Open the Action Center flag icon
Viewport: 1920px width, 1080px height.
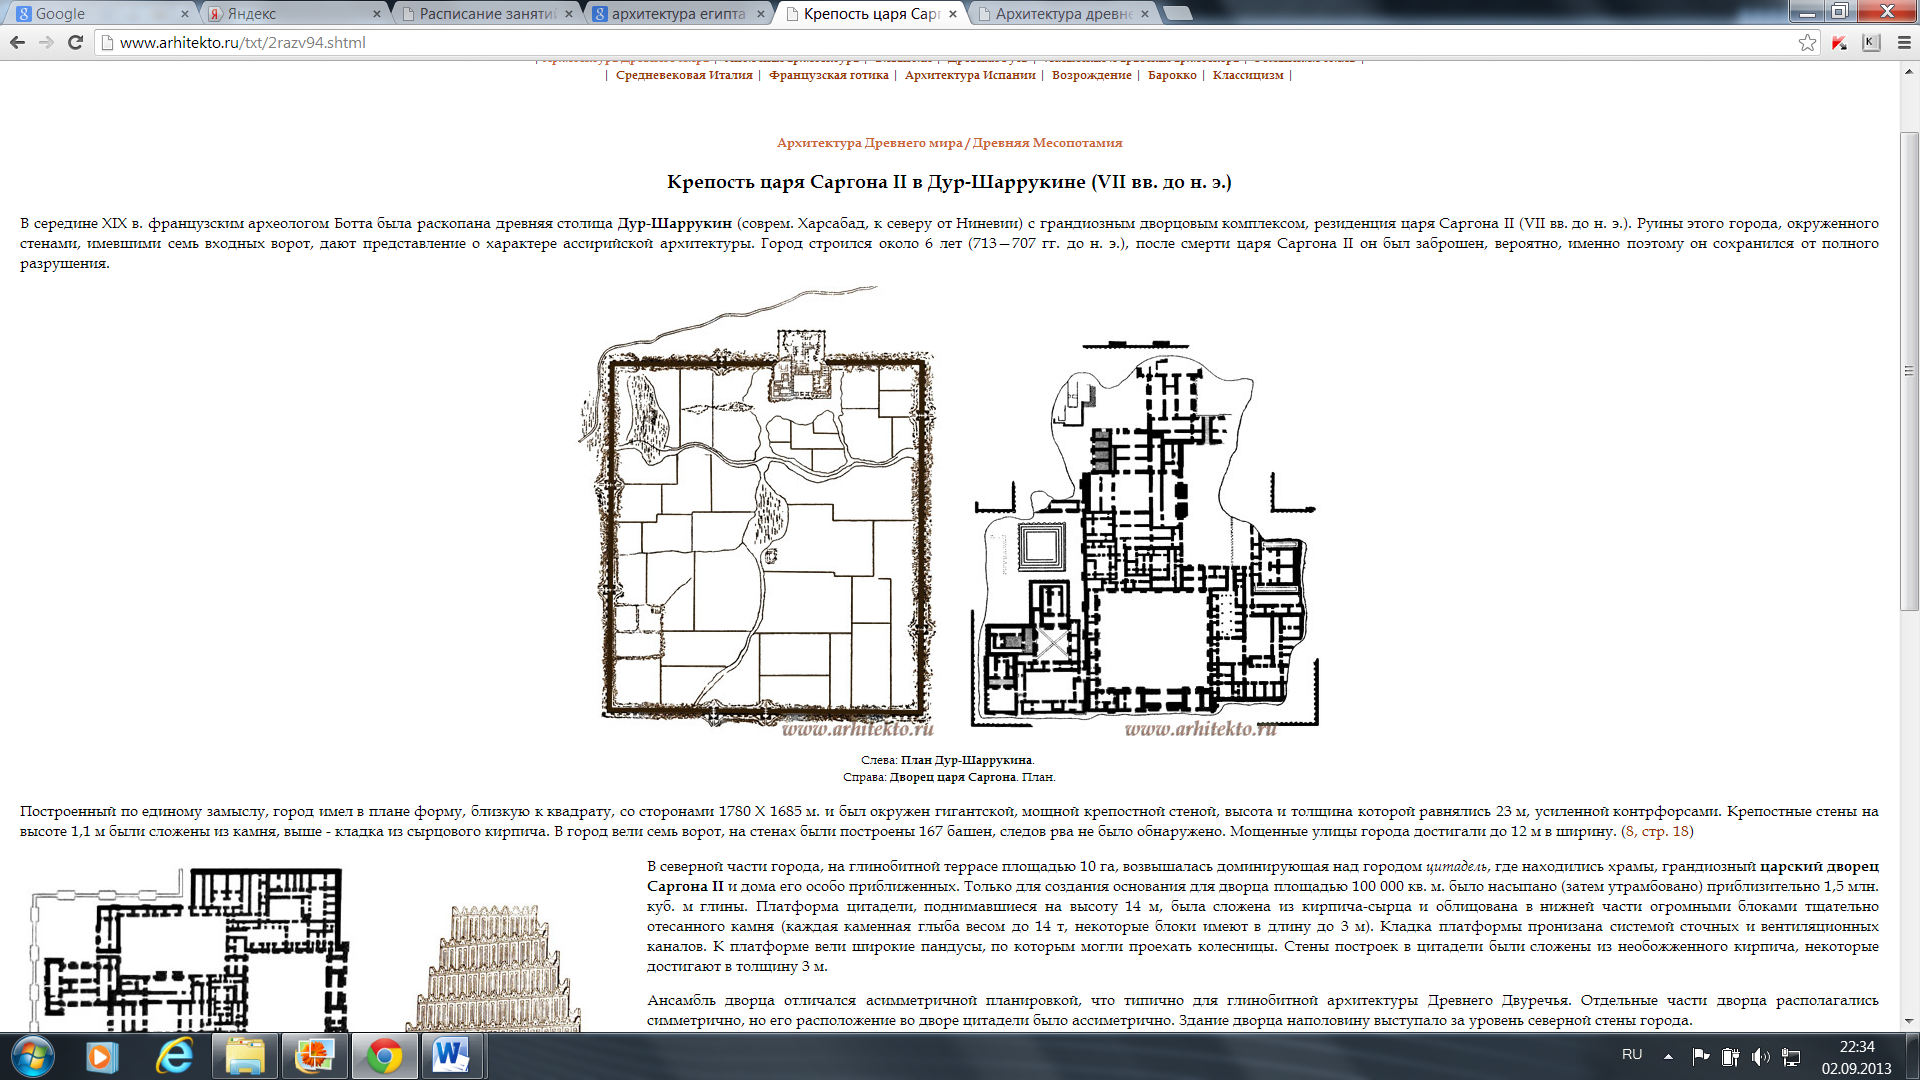[x=1700, y=1056]
